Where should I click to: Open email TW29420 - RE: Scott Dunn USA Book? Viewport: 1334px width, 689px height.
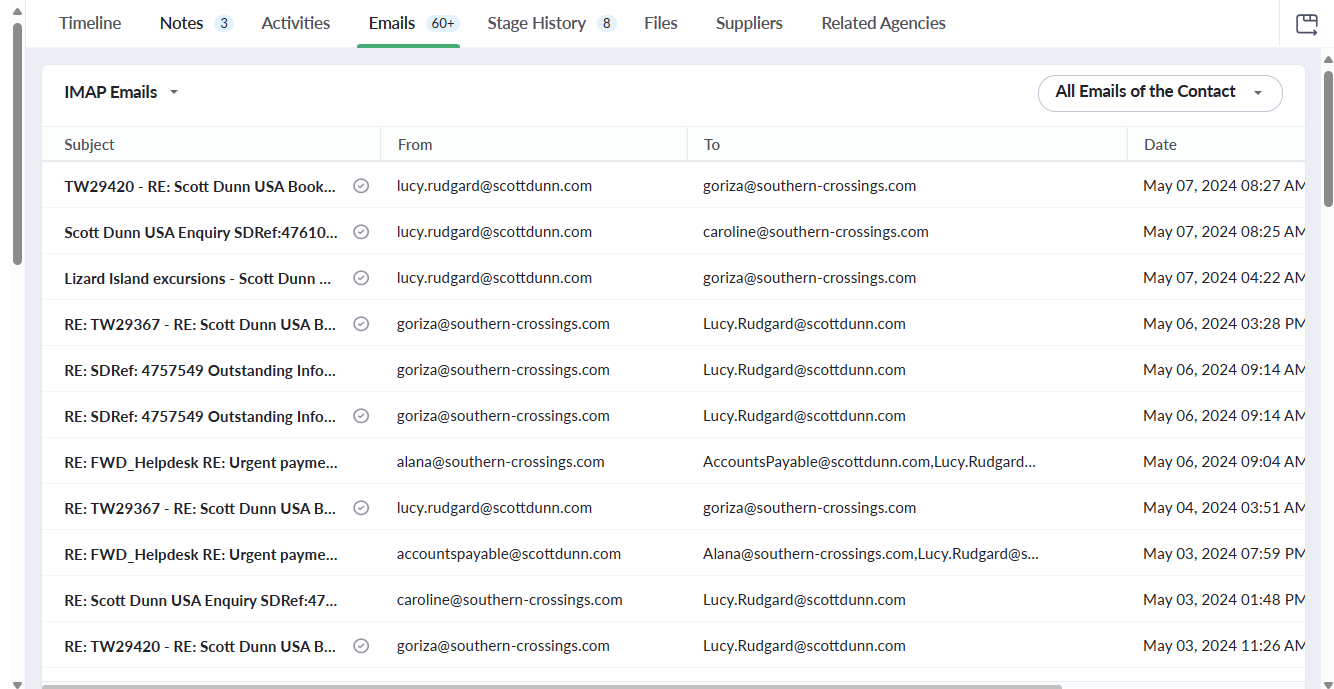(200, 186)
